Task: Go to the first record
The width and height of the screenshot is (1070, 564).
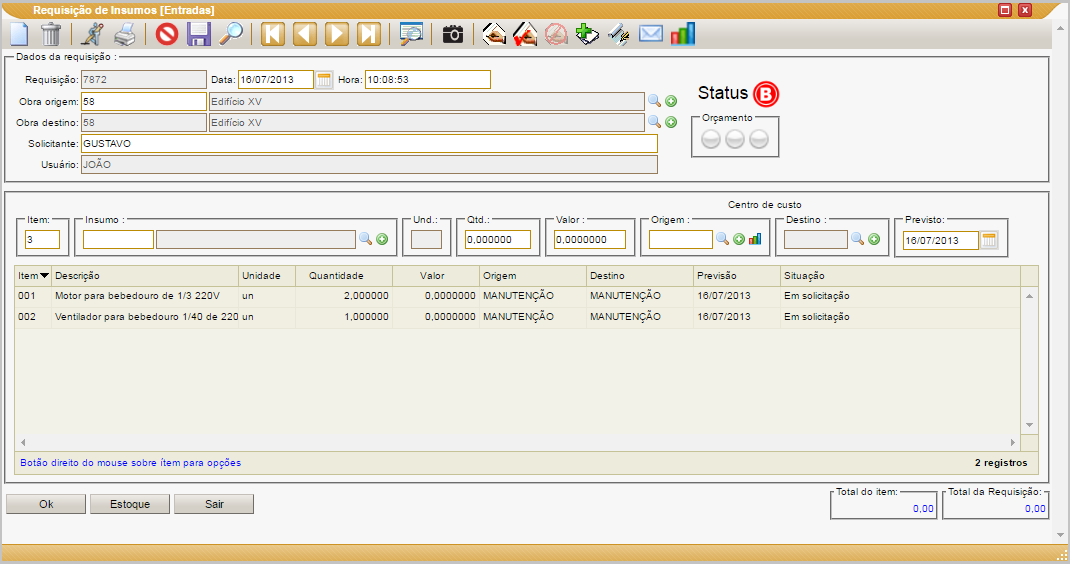Action: coord(273,33)
